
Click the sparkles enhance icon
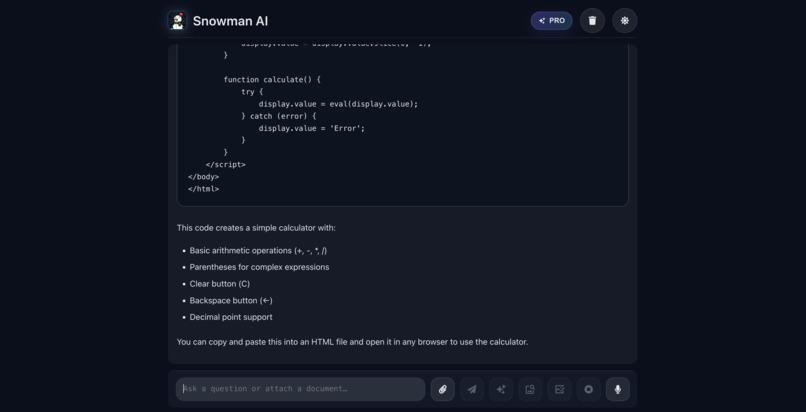click(x=501, y=389)
